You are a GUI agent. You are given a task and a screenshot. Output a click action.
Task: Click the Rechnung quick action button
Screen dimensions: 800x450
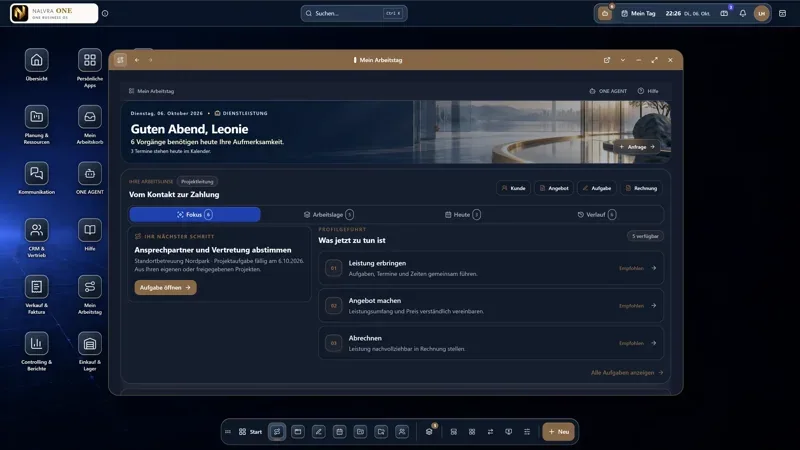[641, 188]
